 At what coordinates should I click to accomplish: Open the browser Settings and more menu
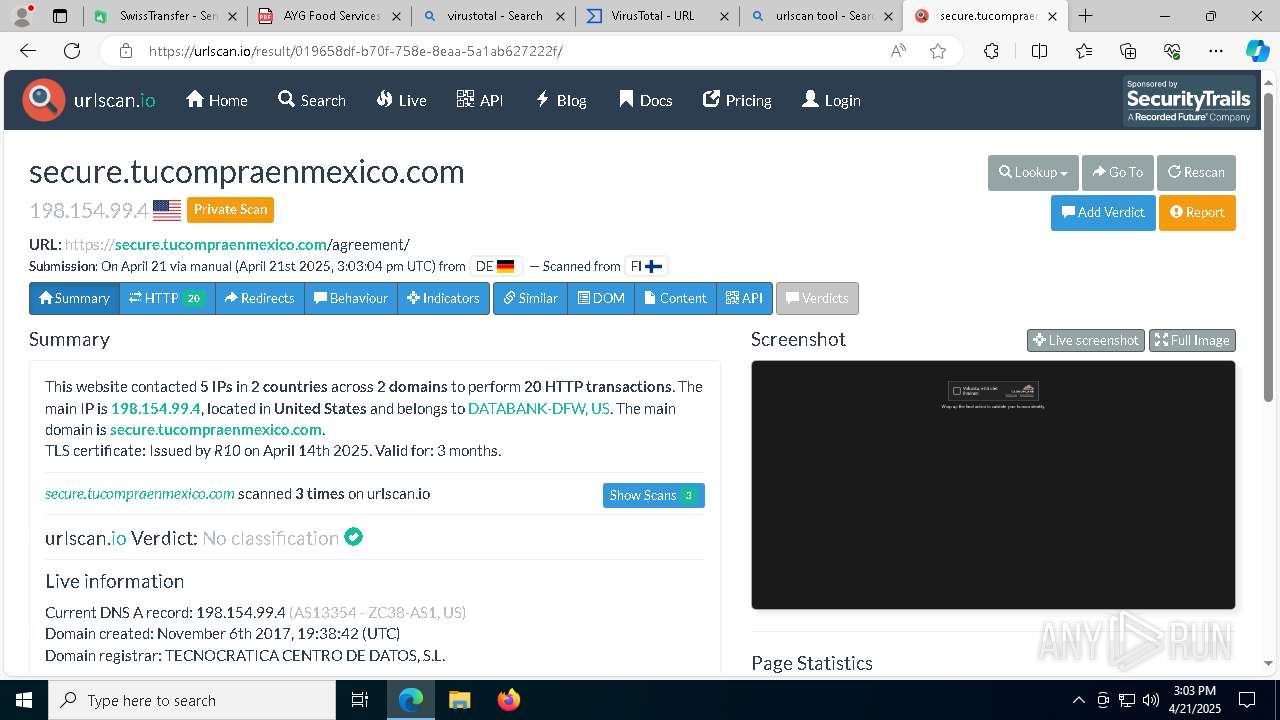1216,51
